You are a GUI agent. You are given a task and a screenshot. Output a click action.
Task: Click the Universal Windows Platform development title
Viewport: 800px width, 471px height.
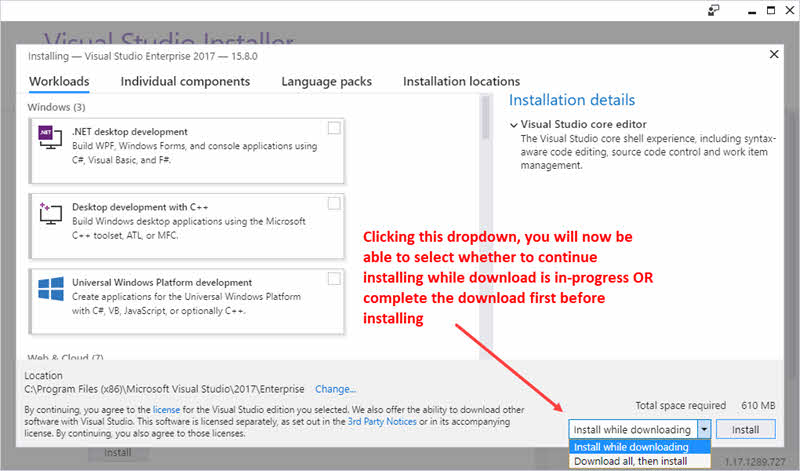pyautogui.click(x=162, y=282)
